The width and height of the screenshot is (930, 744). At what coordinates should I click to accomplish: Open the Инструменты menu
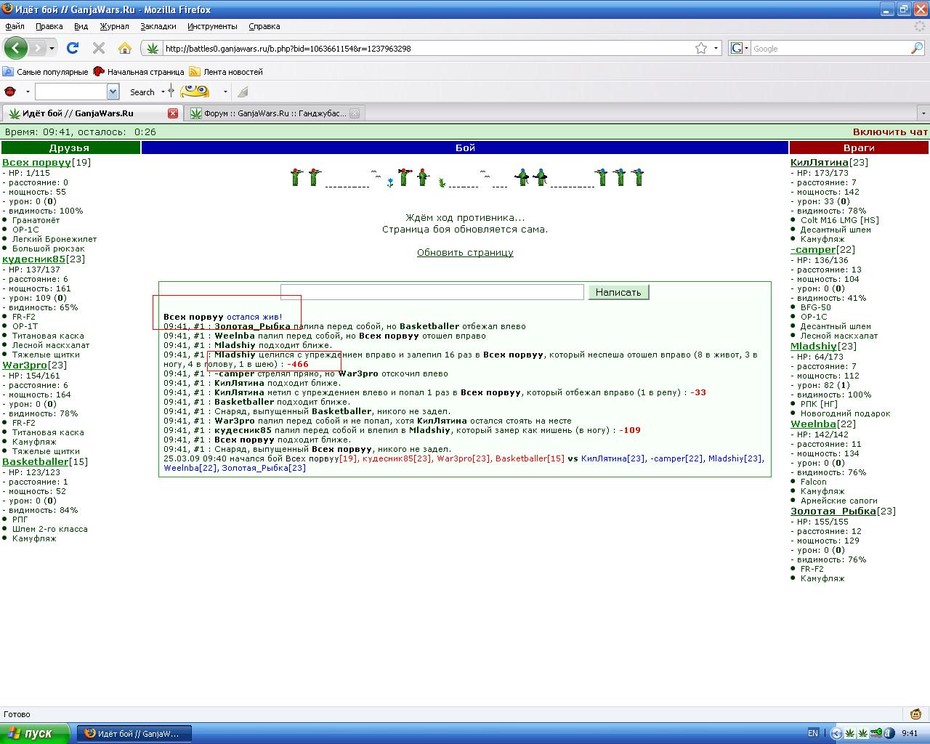[212, 26]
